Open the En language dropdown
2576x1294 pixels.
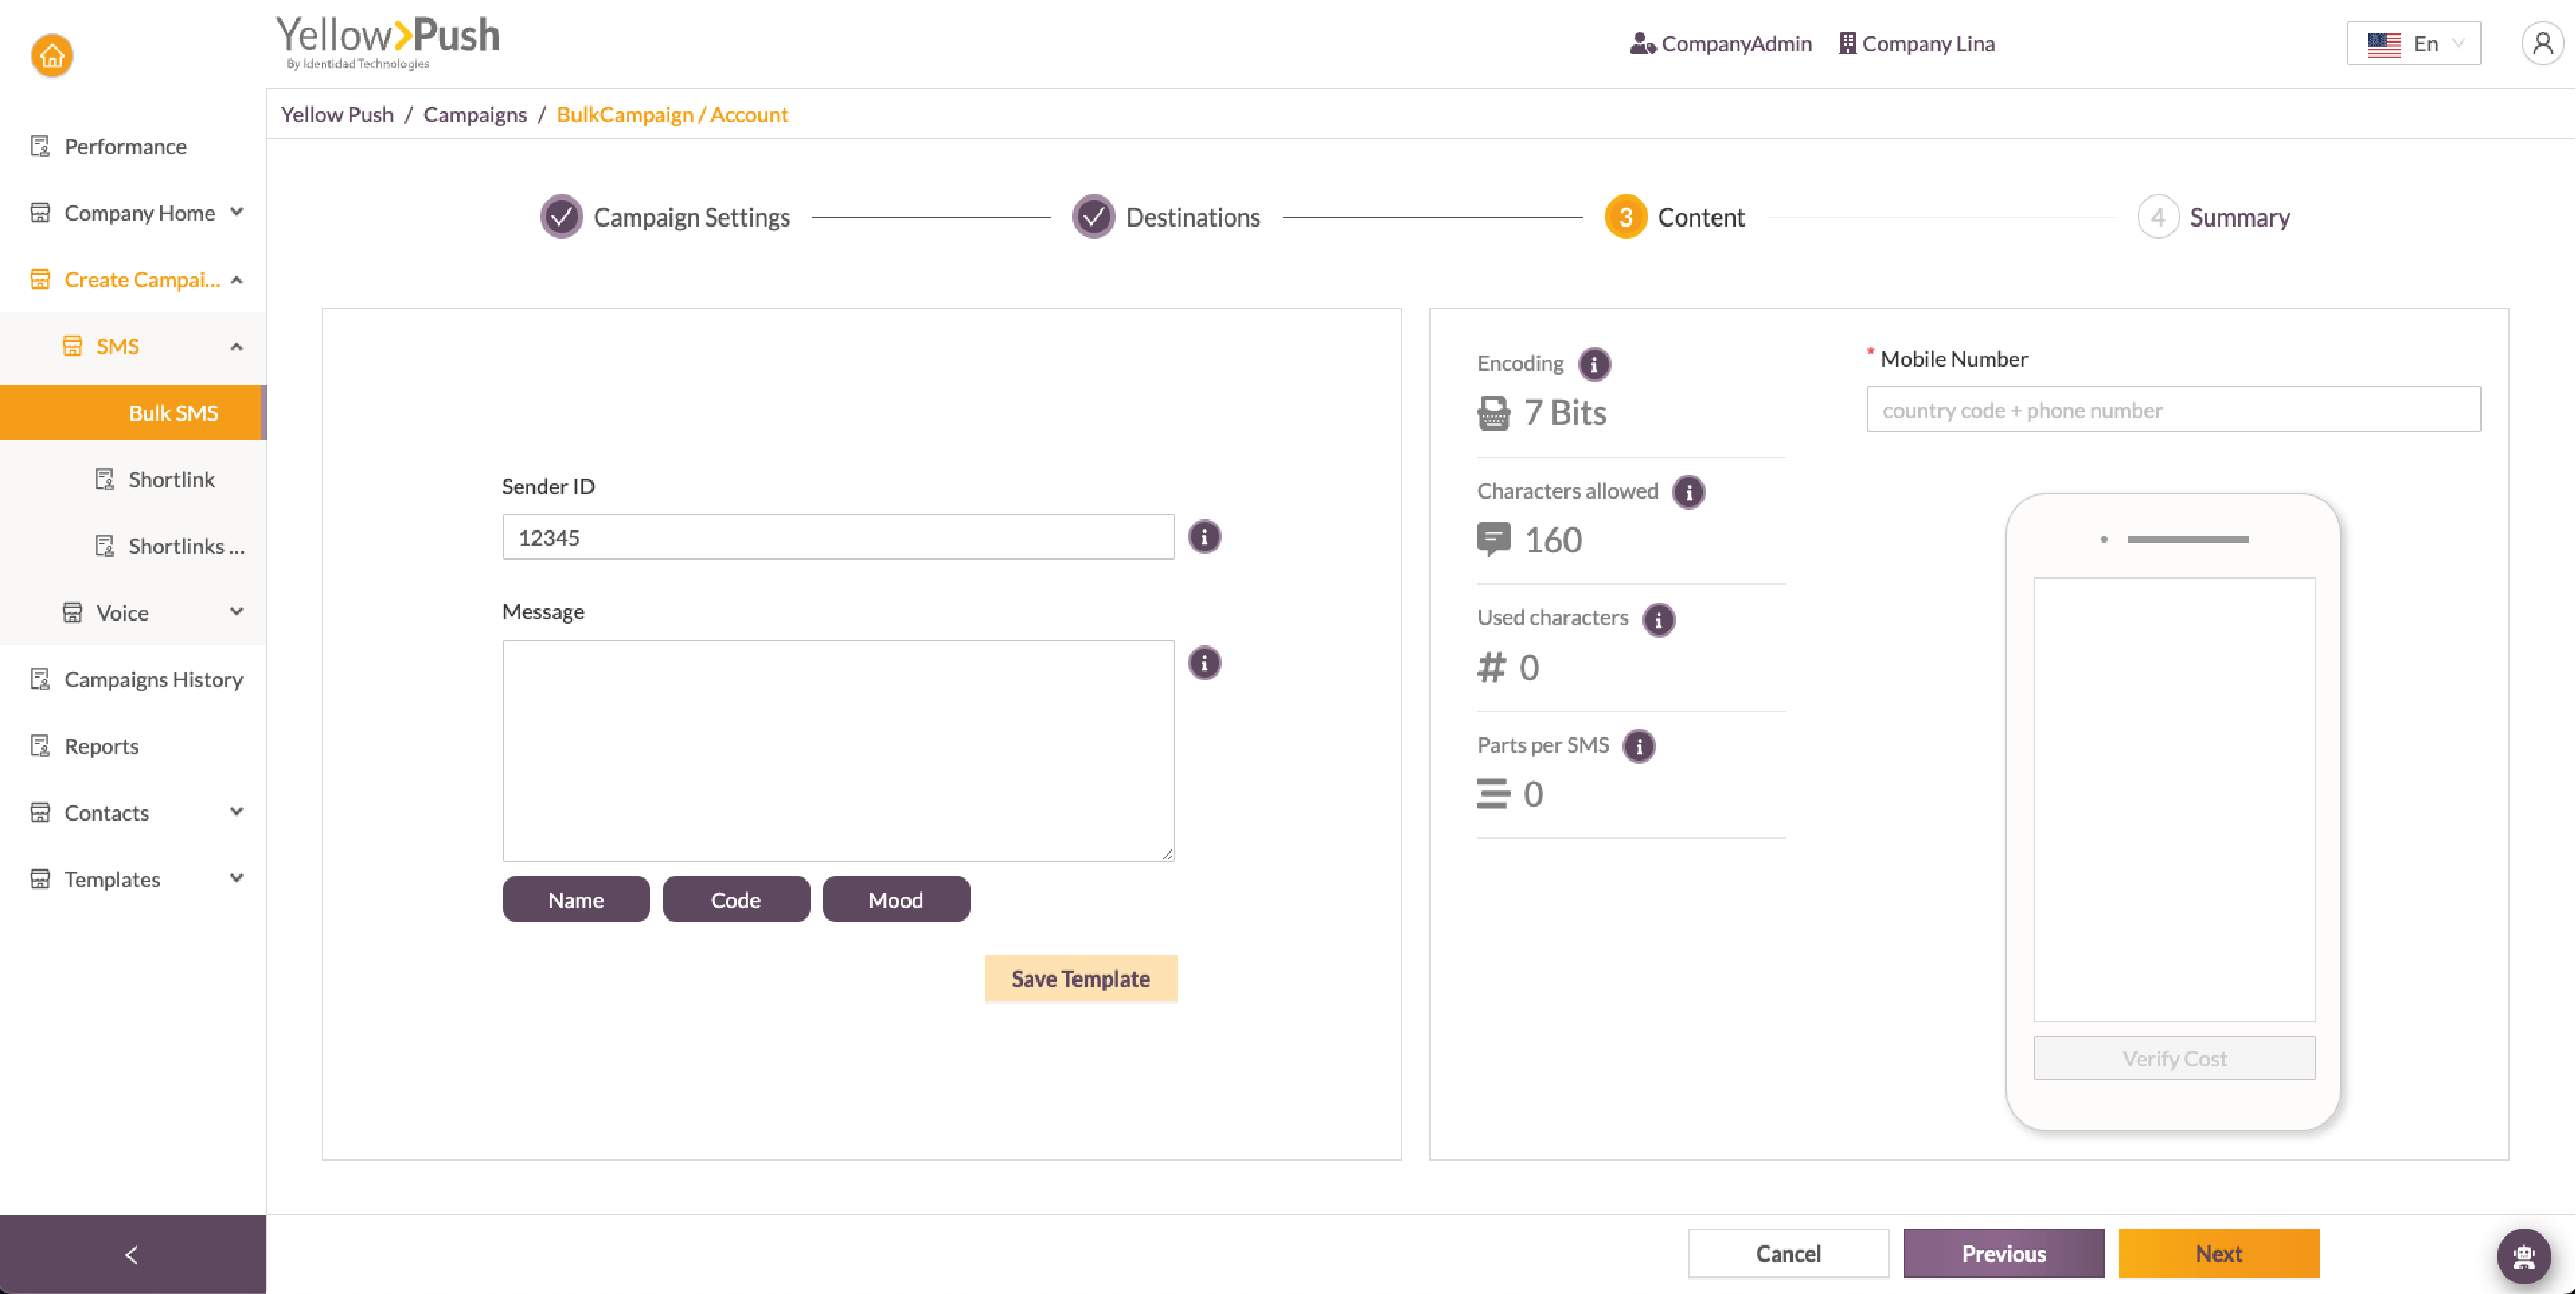click(x=2413, y=44)
